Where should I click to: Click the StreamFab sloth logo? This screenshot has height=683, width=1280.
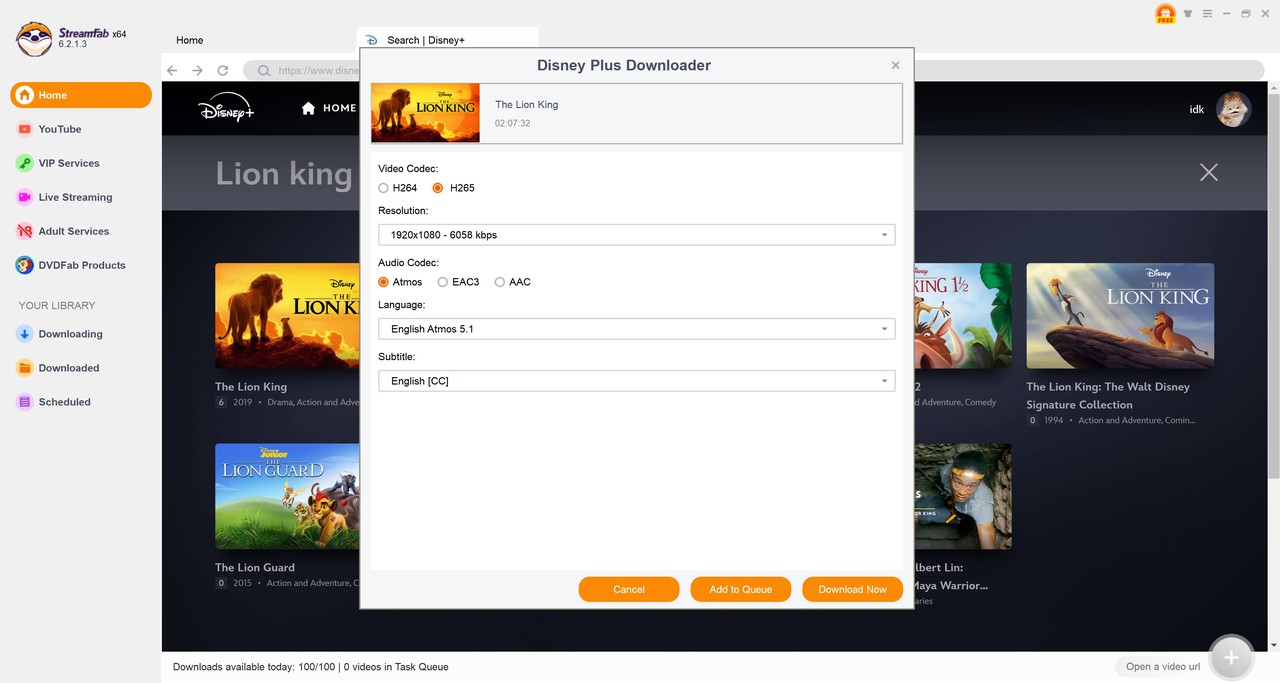pos(34,39)
